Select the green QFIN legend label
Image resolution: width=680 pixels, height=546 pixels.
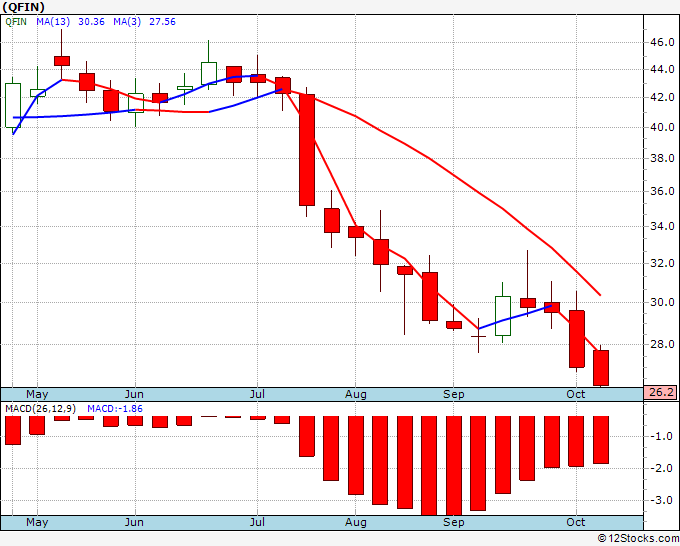(x=16, y=22)
